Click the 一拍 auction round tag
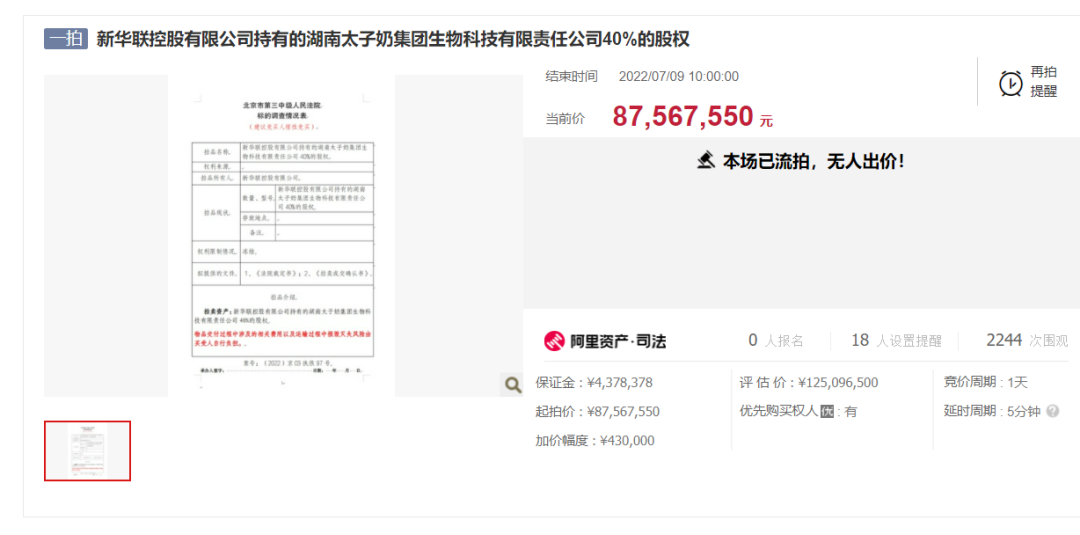1080x535 pixels. (x=66, y=39)
